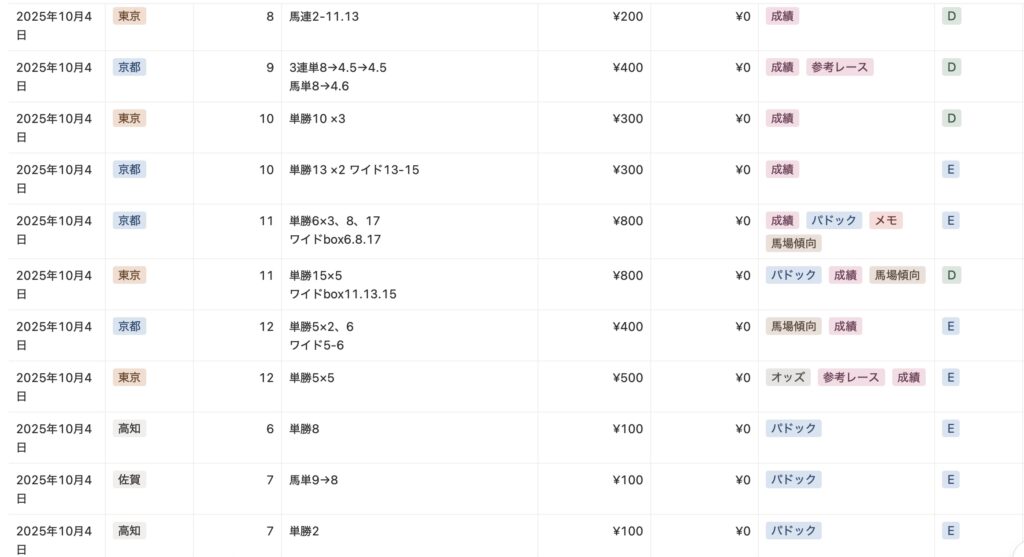Open the 馬連2-11.13 bet cell
This screenshot has height=557, width=1024.
pos(323,17)
